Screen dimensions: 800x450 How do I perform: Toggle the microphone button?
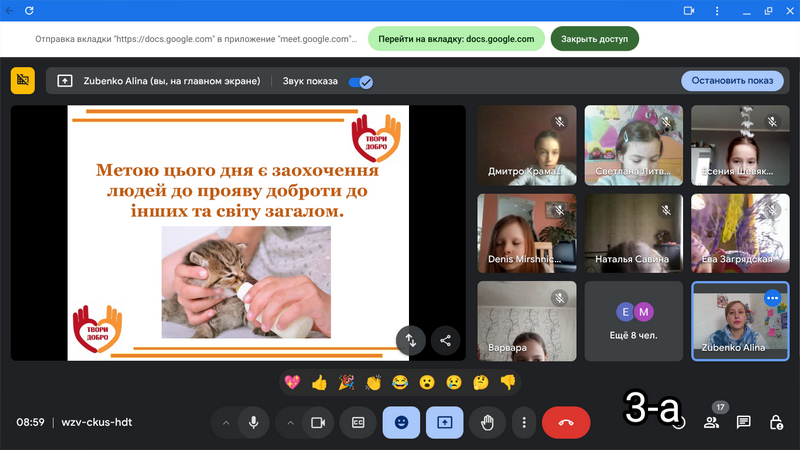pos(253,422)
